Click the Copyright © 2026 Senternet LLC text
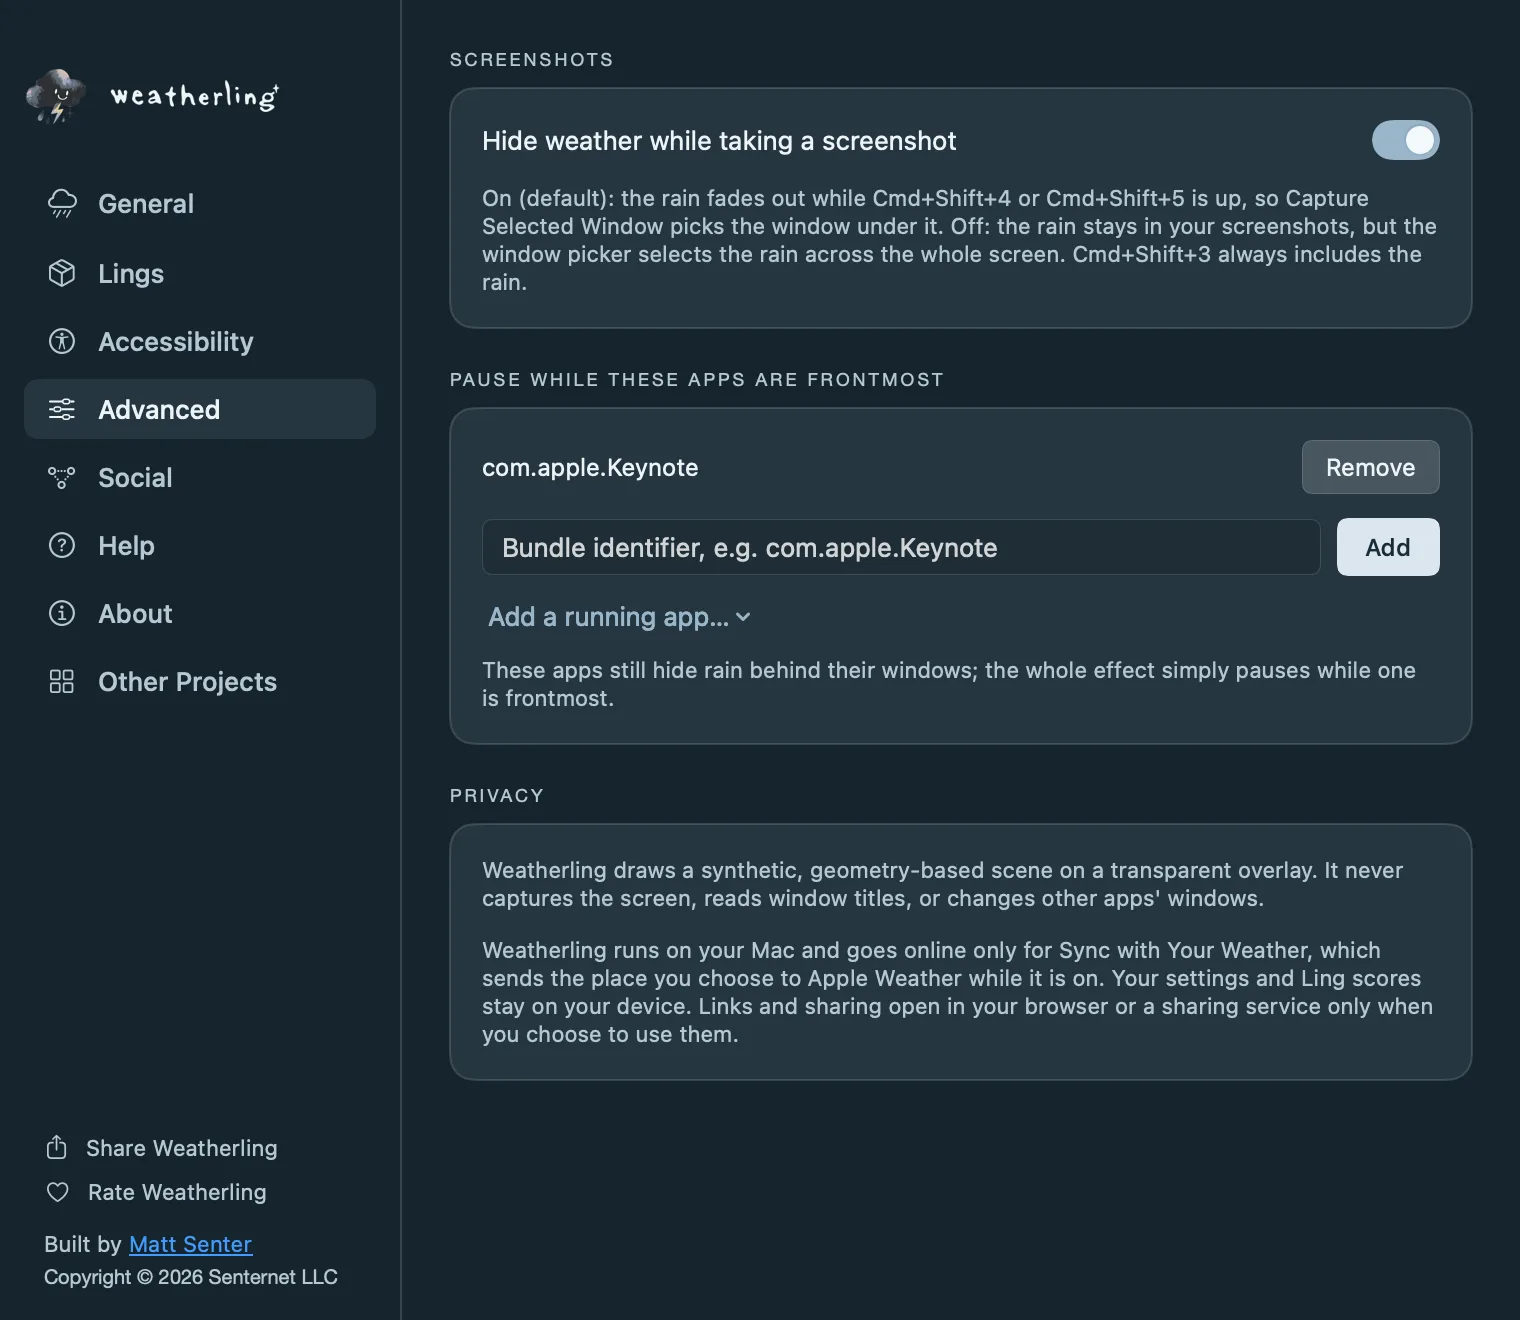 (x=191, y=1277)
